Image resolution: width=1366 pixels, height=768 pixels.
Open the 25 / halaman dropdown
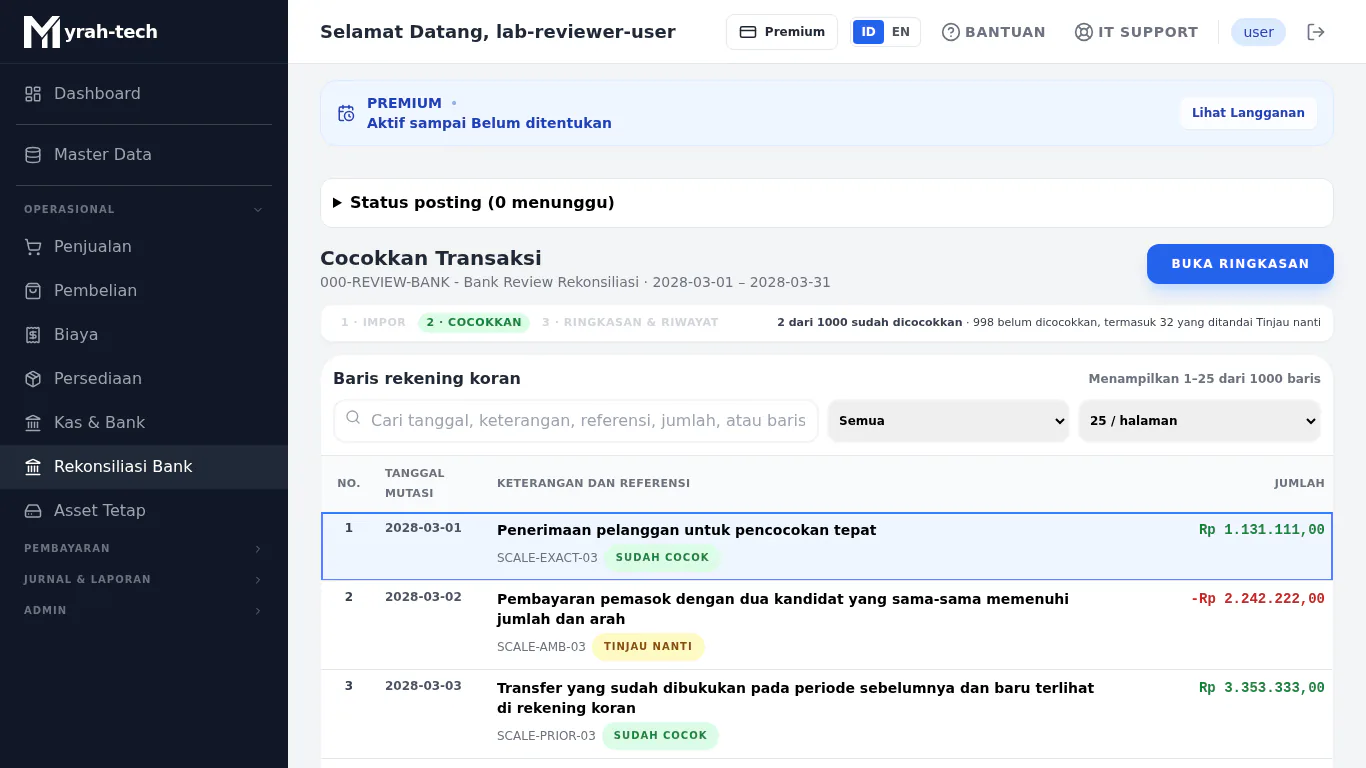click(1200, 421)
